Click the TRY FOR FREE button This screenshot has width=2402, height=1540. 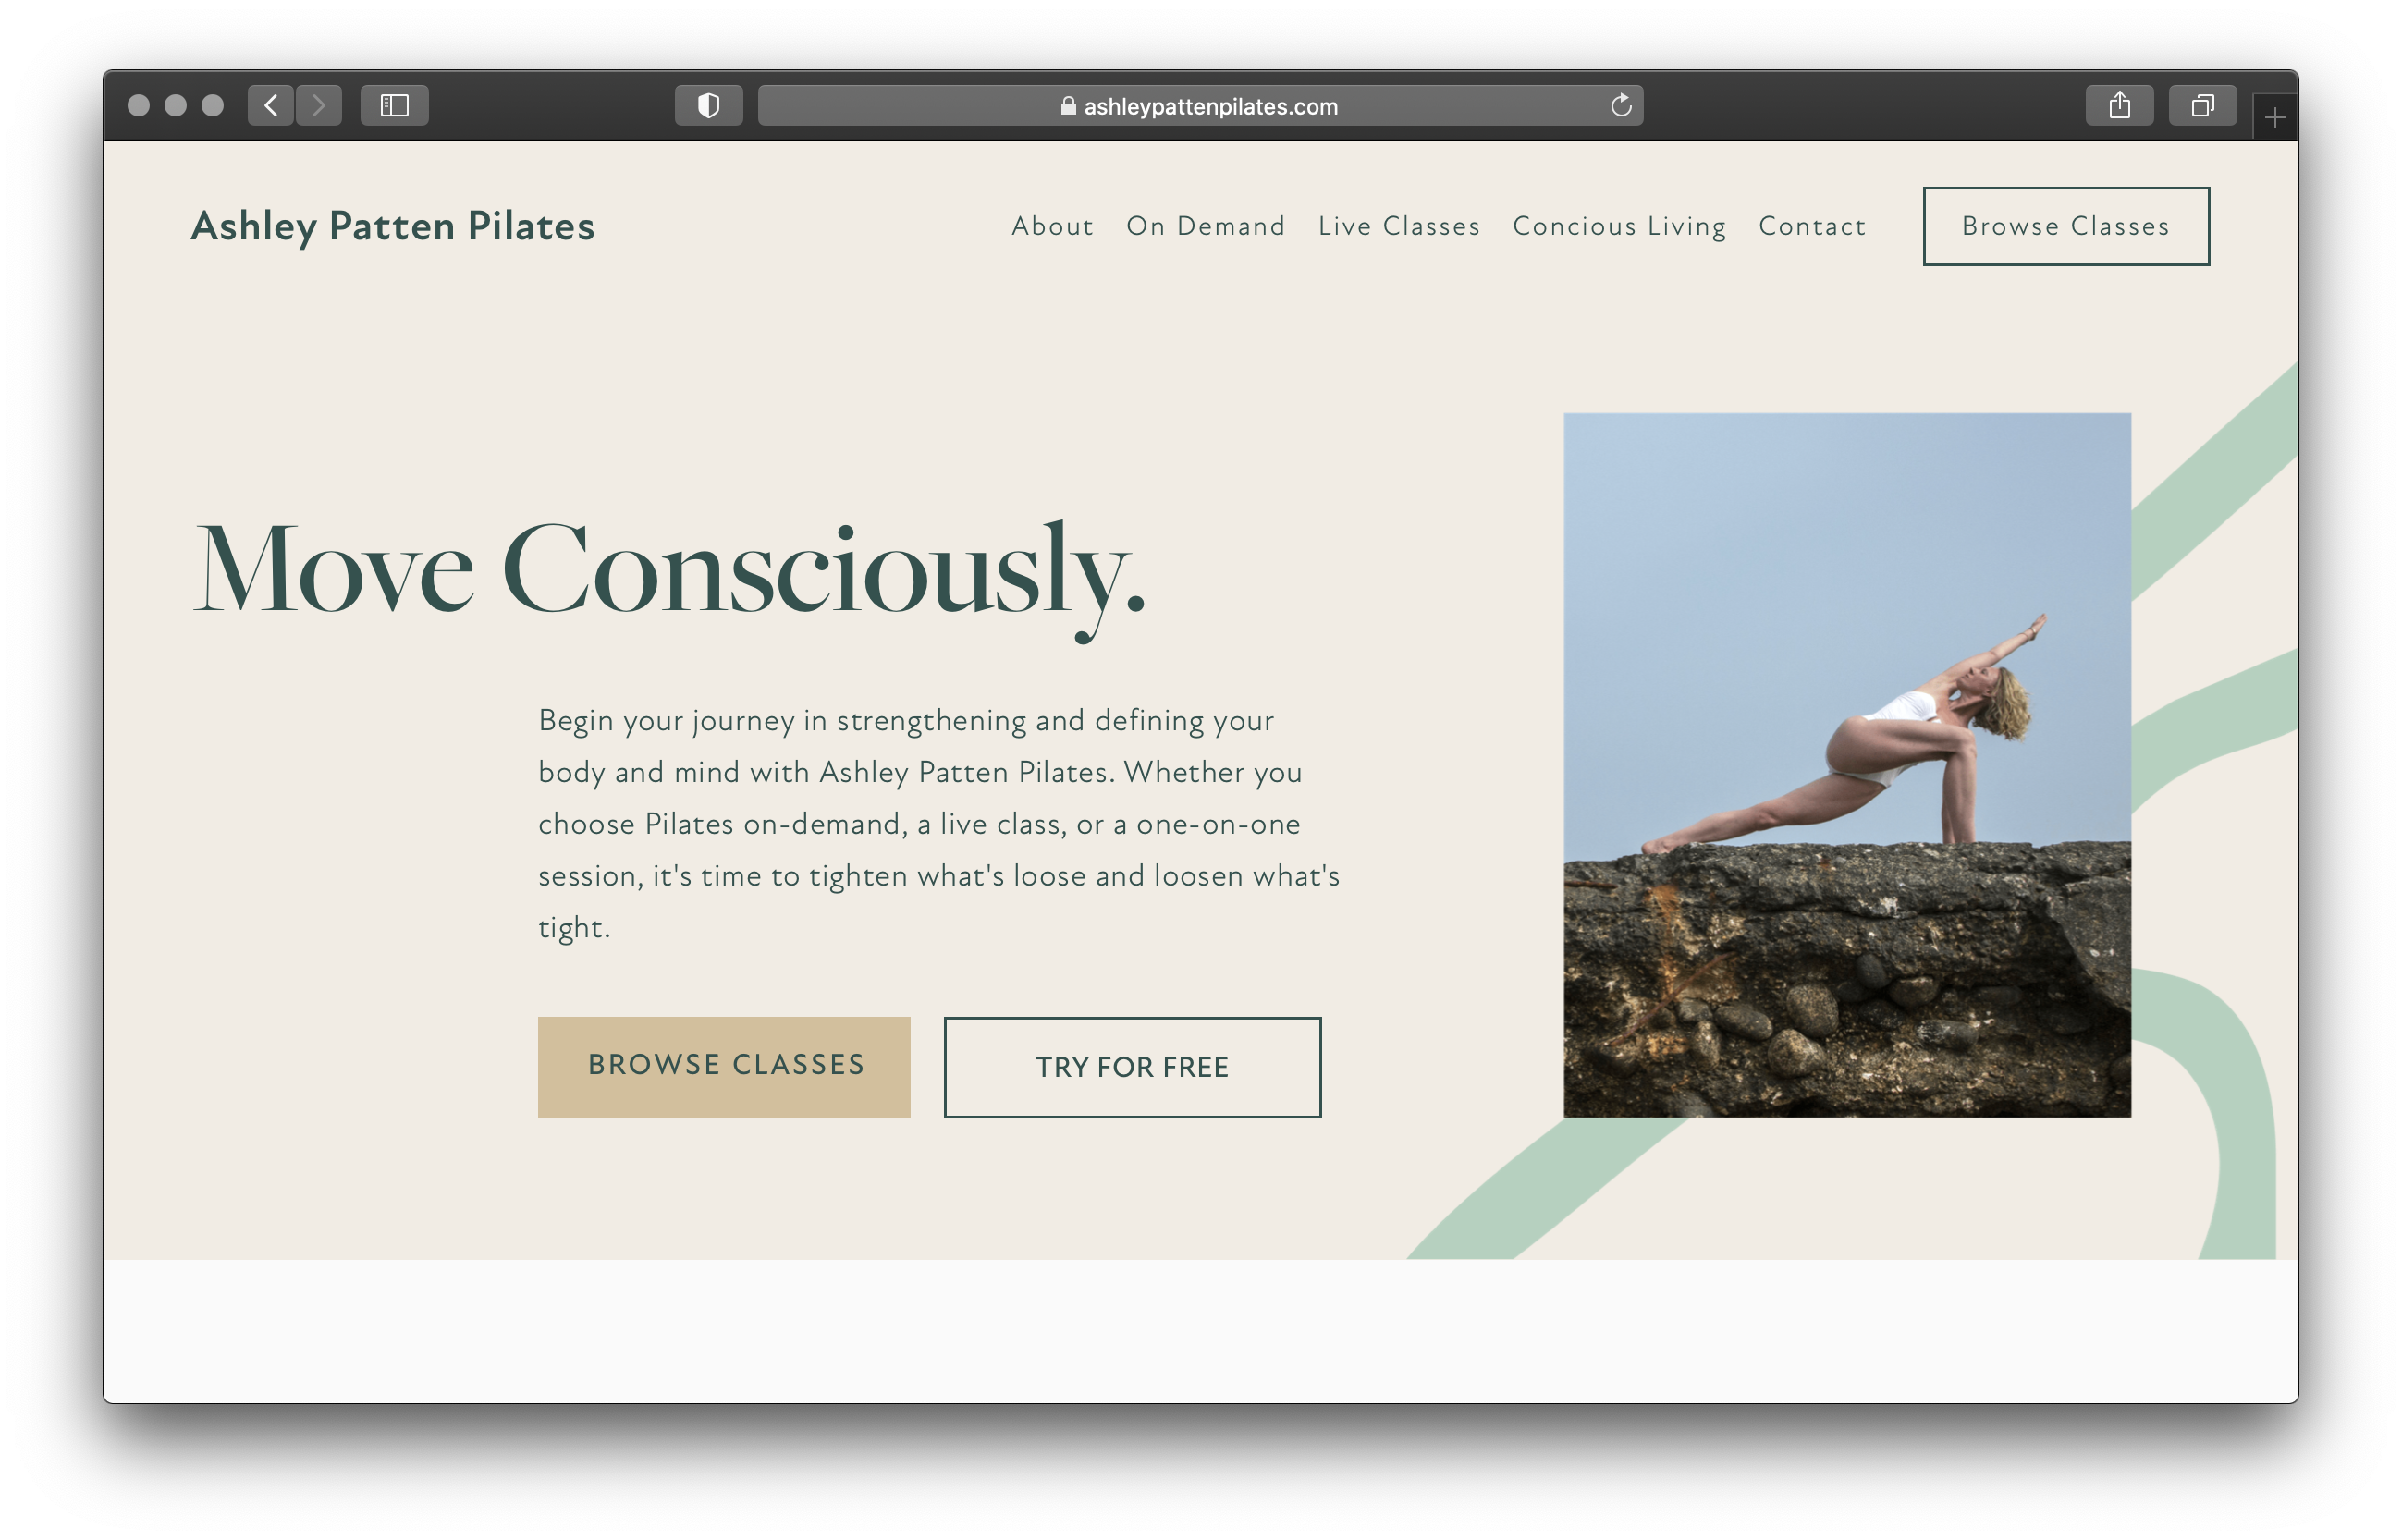click(1132, 1067)
